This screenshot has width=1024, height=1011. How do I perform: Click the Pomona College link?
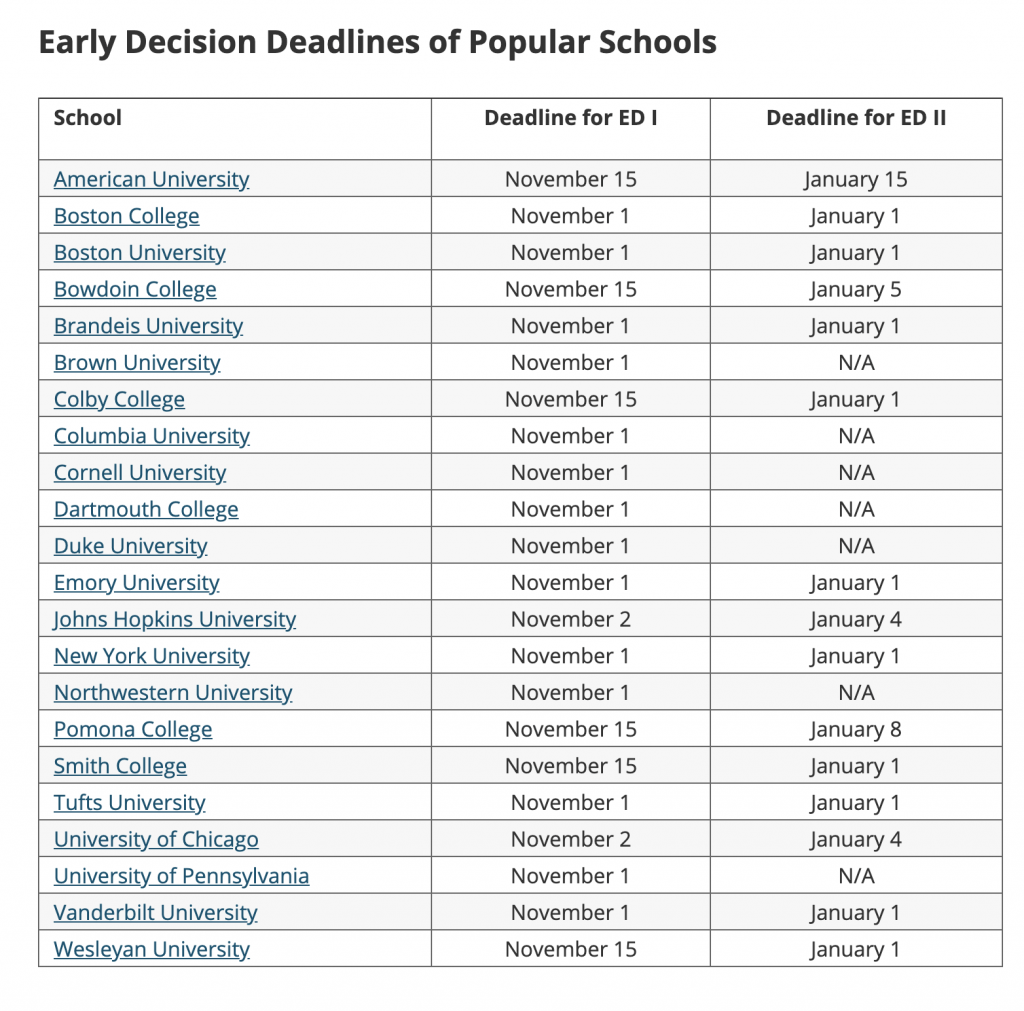pos(133,730)
